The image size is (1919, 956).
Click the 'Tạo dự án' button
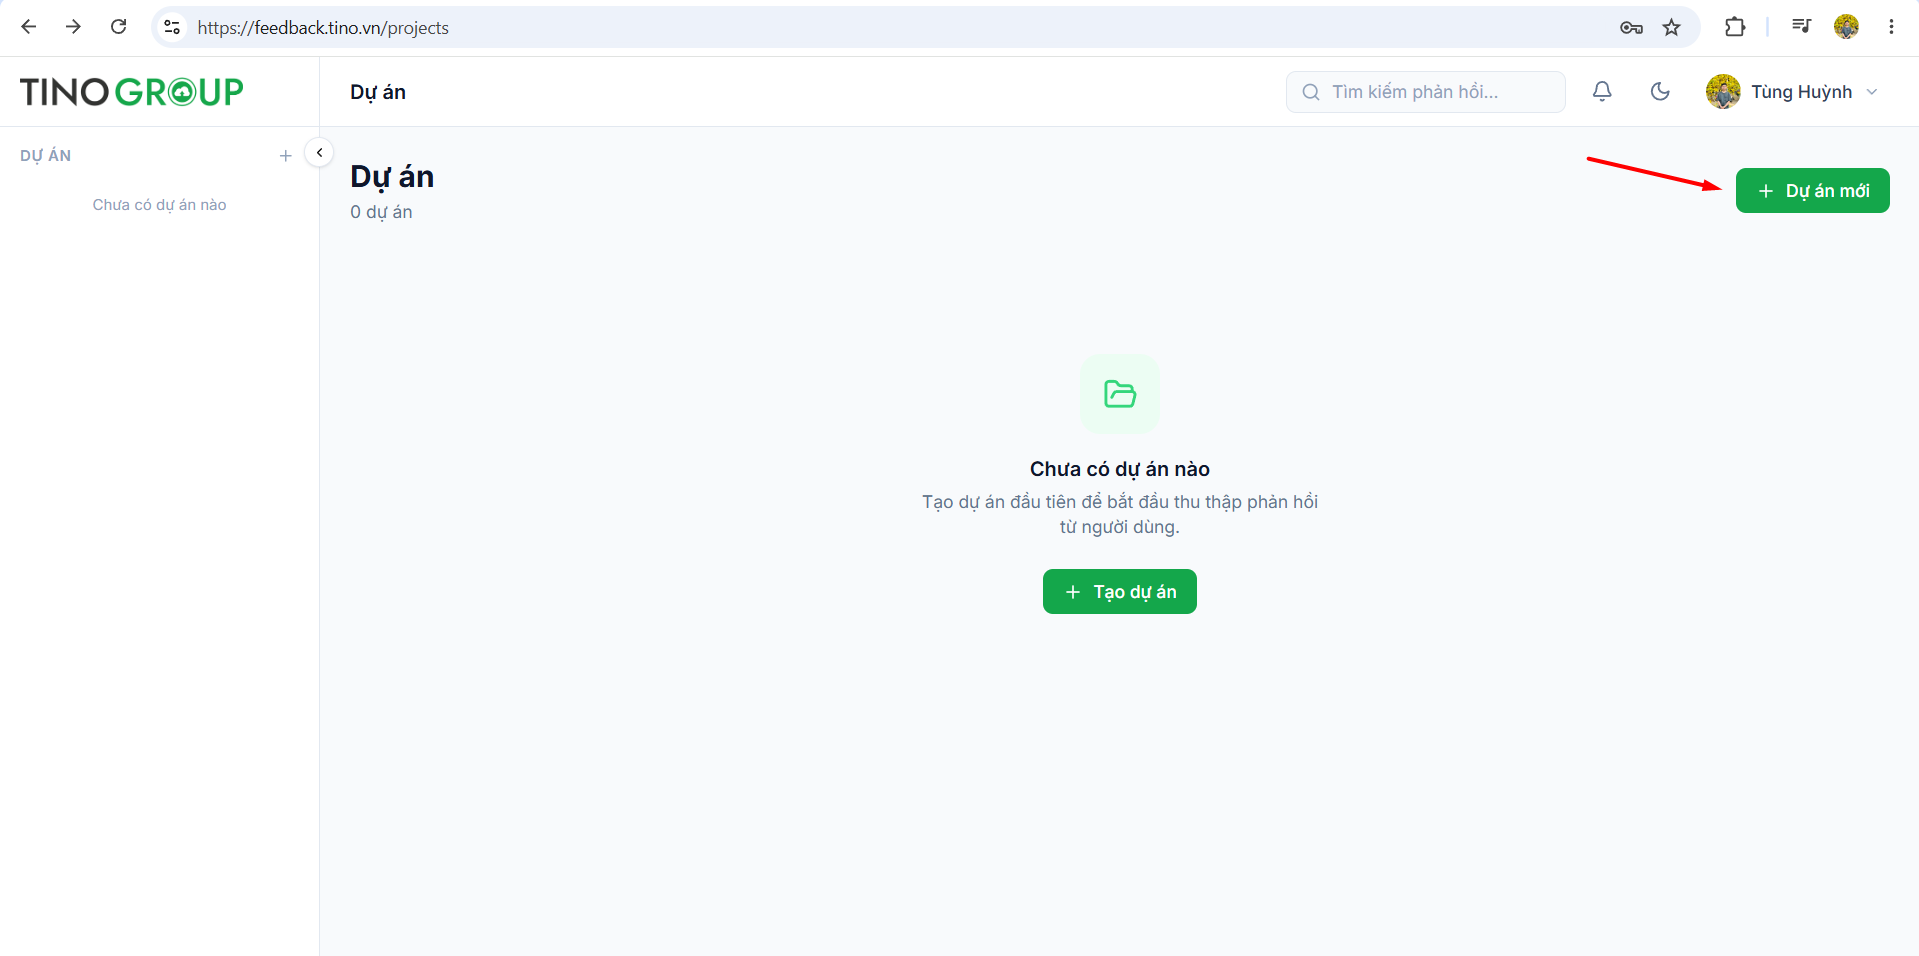[x=1119, y=592]
